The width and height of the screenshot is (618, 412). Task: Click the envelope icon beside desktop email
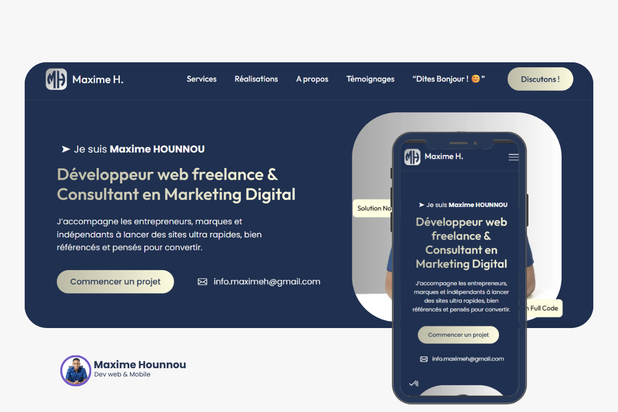[x=202, y=282]
